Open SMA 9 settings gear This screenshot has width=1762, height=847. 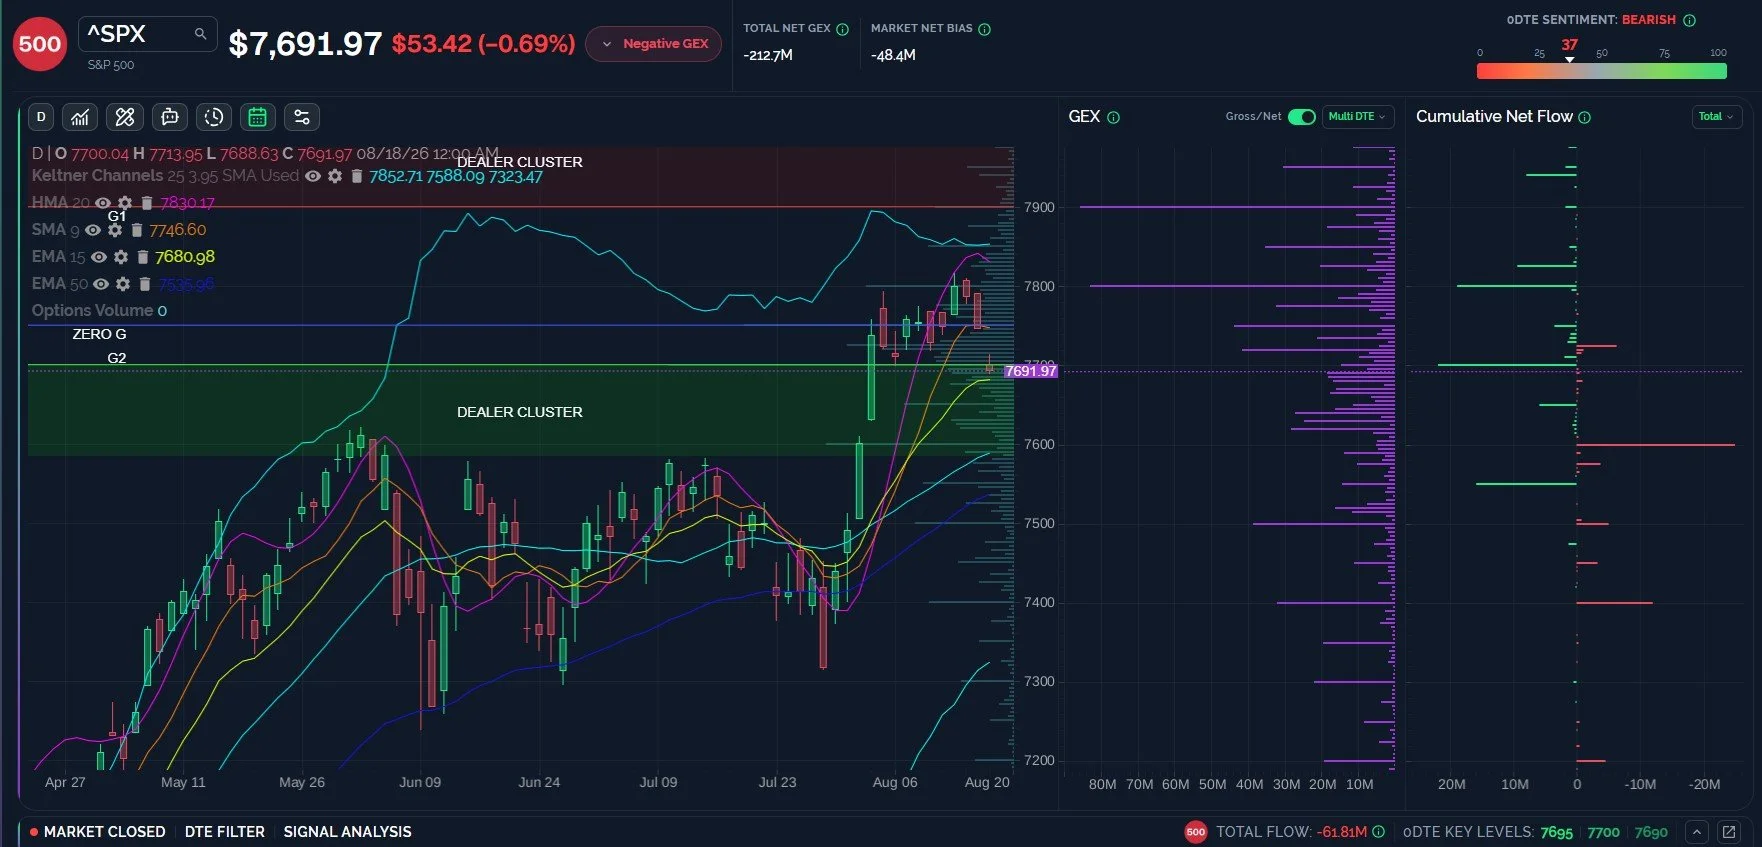pyautogui.click(x=115, y=230)
